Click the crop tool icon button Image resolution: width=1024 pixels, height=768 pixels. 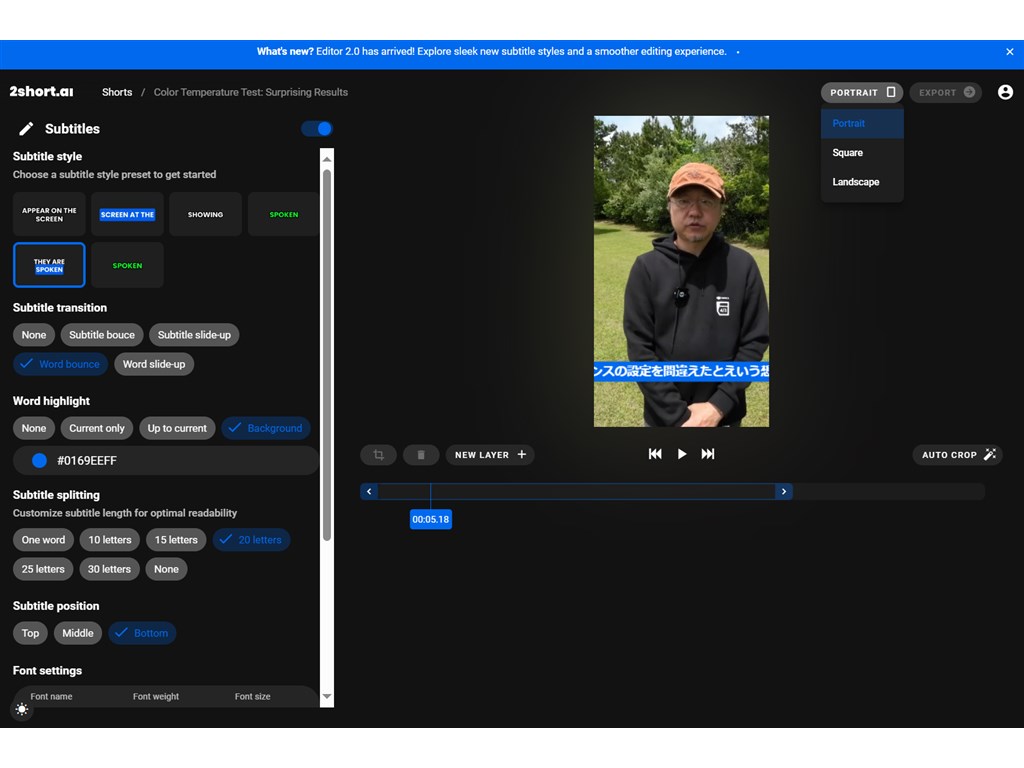coord(379,455)
